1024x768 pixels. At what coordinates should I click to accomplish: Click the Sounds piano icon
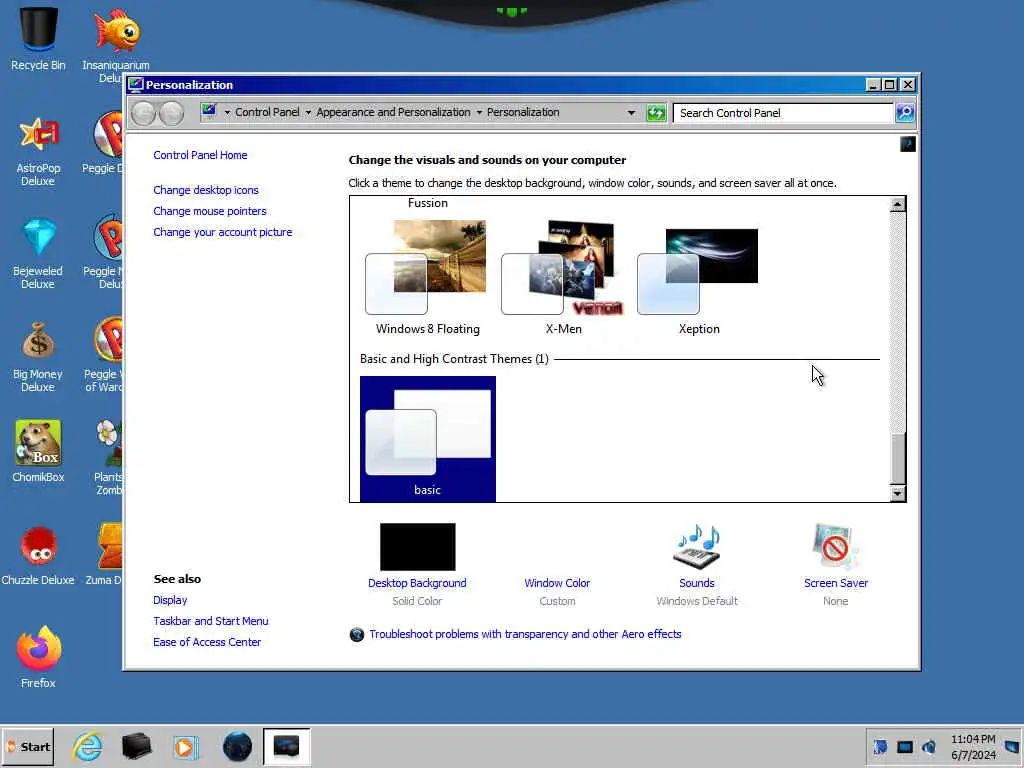[697, 546]
